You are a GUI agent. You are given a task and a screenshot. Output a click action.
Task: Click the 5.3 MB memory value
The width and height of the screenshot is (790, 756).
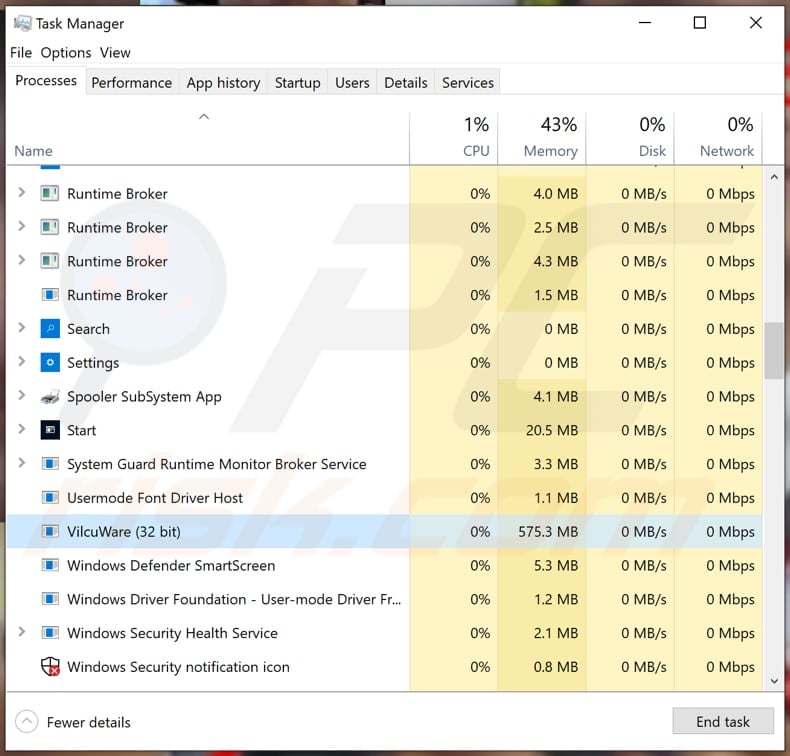(x=556, y=566)
